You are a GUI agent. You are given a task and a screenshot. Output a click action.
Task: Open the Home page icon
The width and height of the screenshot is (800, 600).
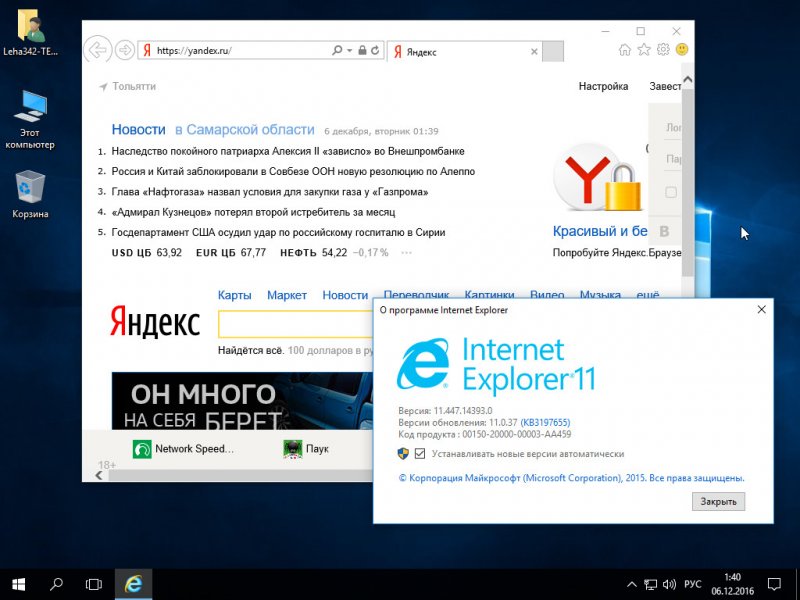624,49
